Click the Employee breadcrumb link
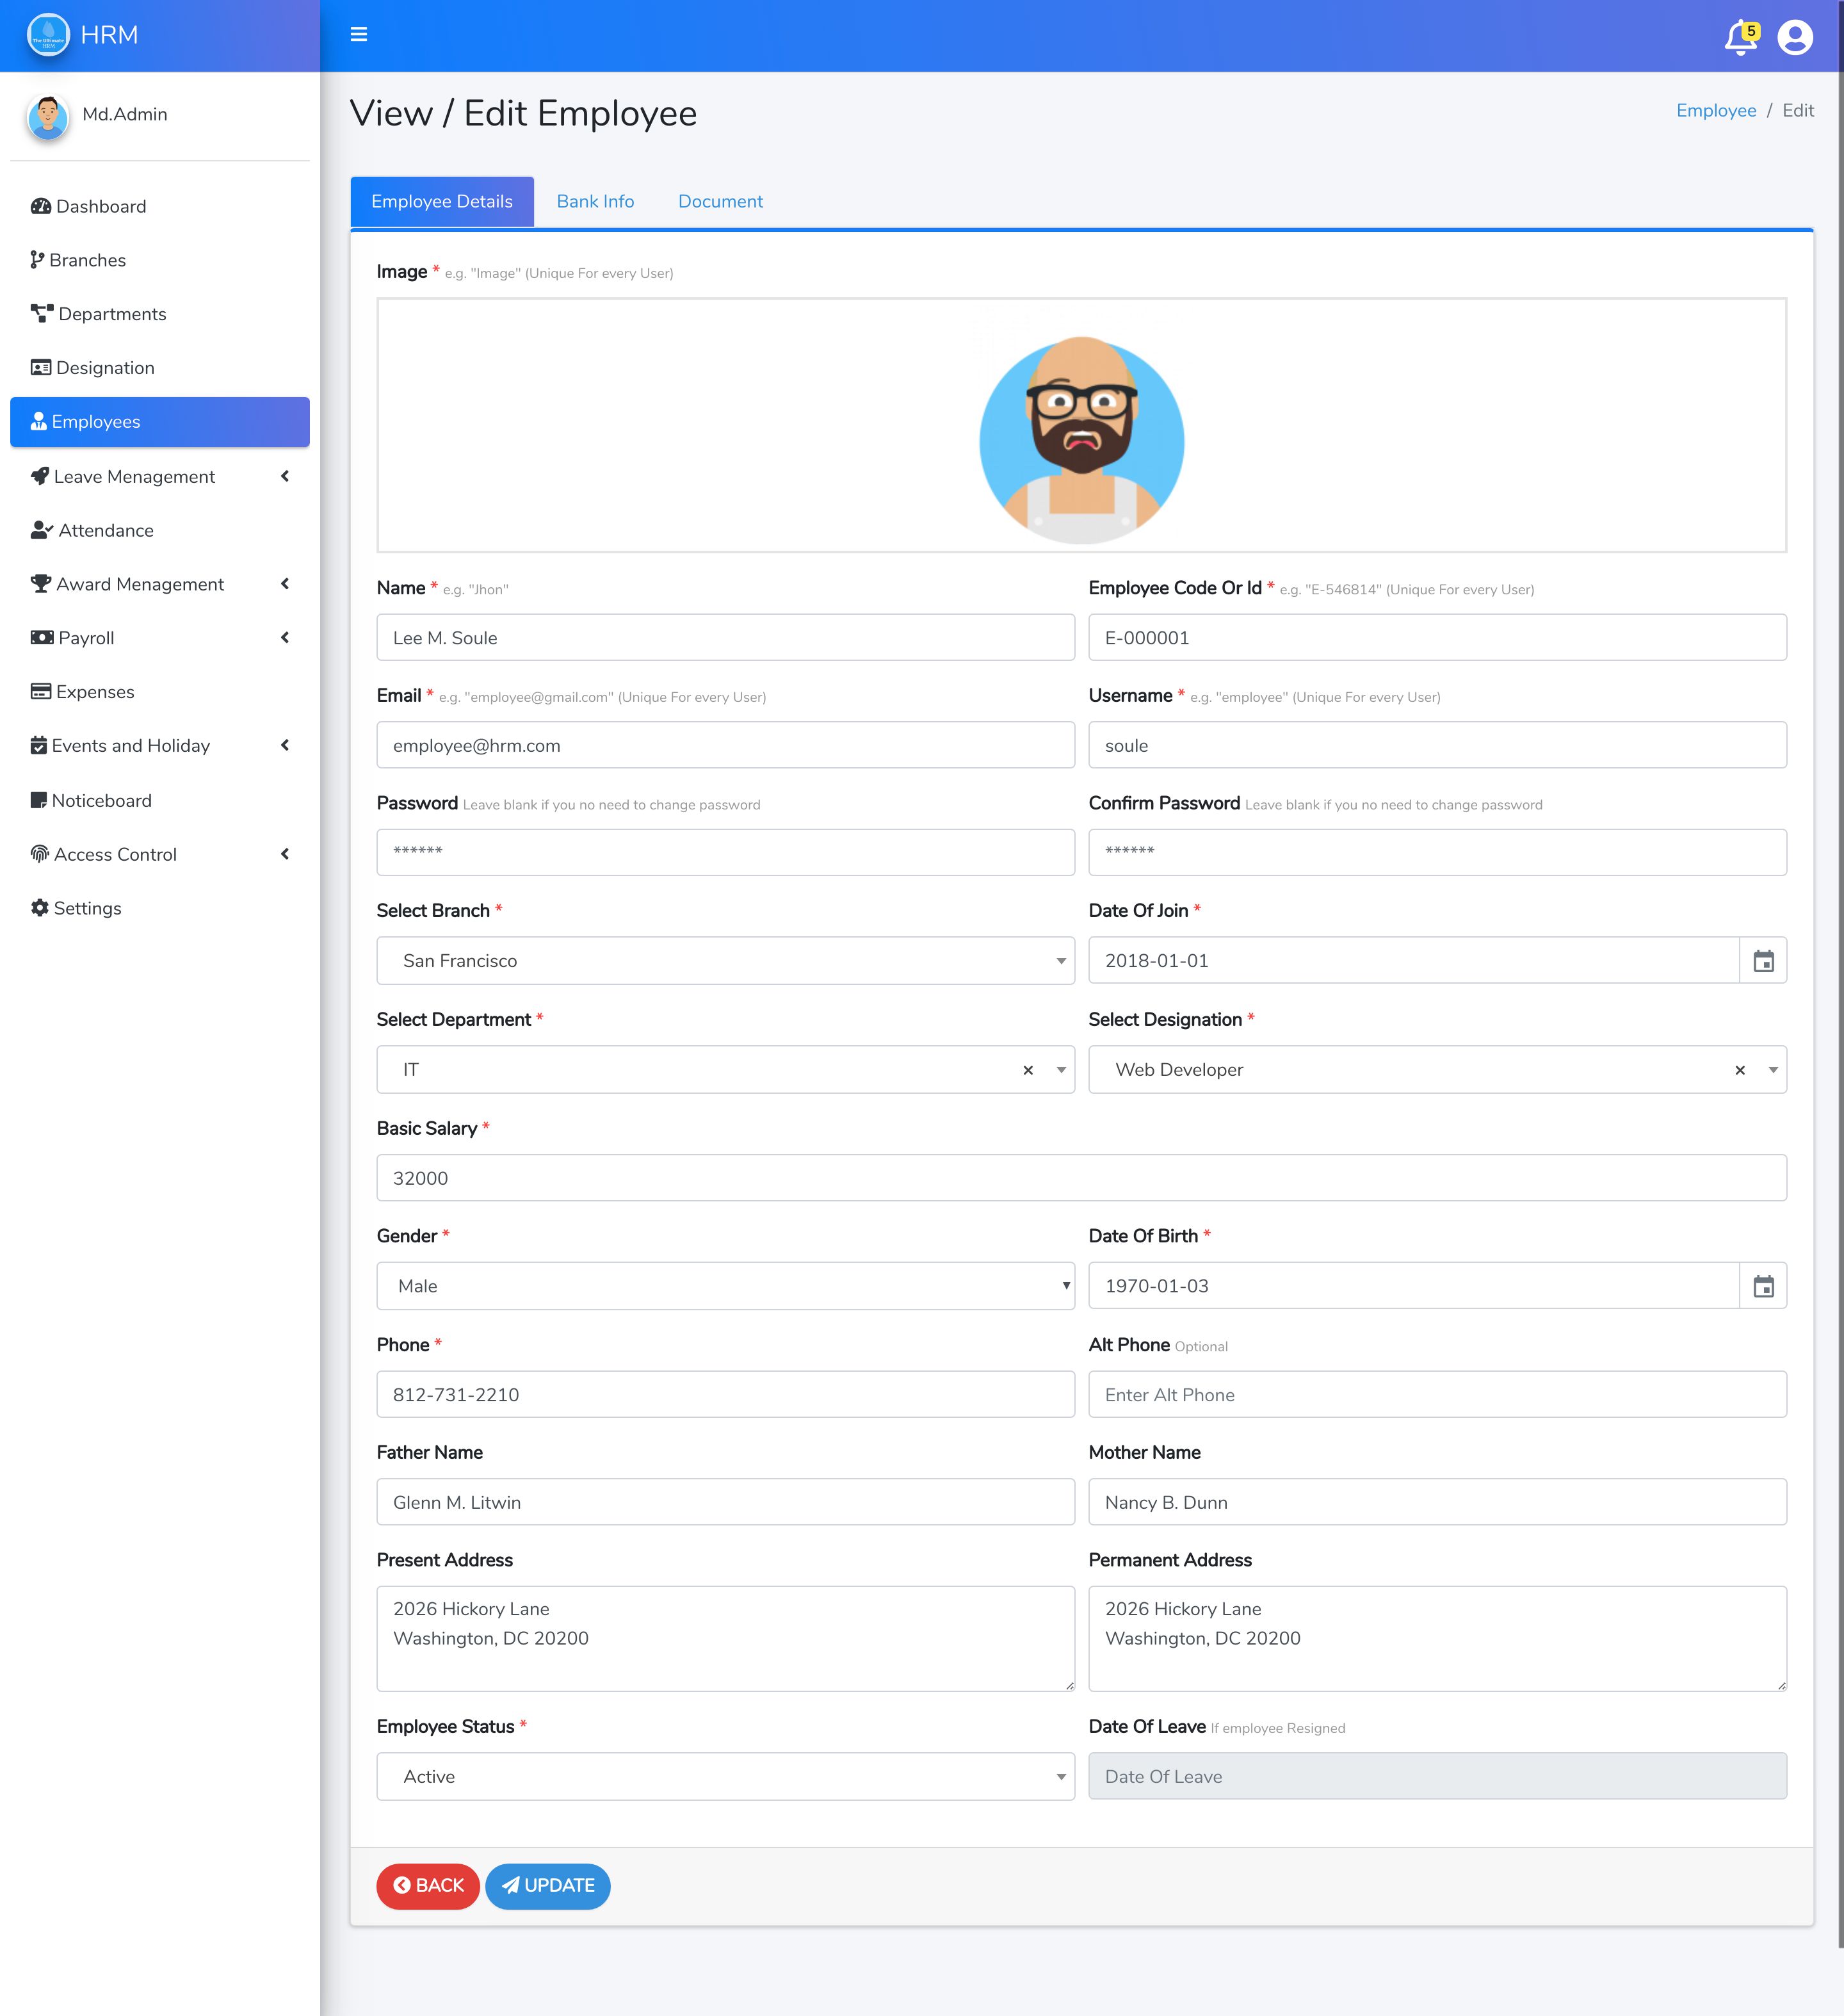The image size is (1844, 2016). tap(1715, 111)
